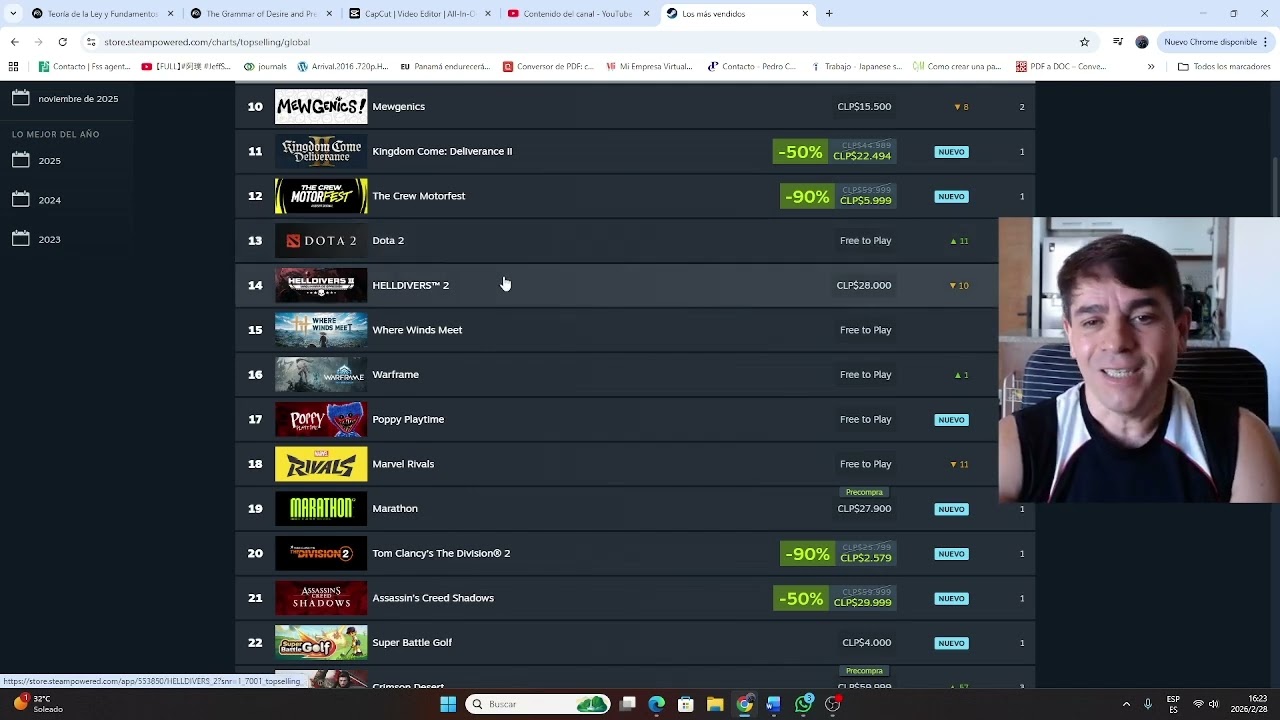Viewport: 1280px width, 720px height.
Task: Open The Crew Motorfest capsule image
Action: [x=321, y=196]
